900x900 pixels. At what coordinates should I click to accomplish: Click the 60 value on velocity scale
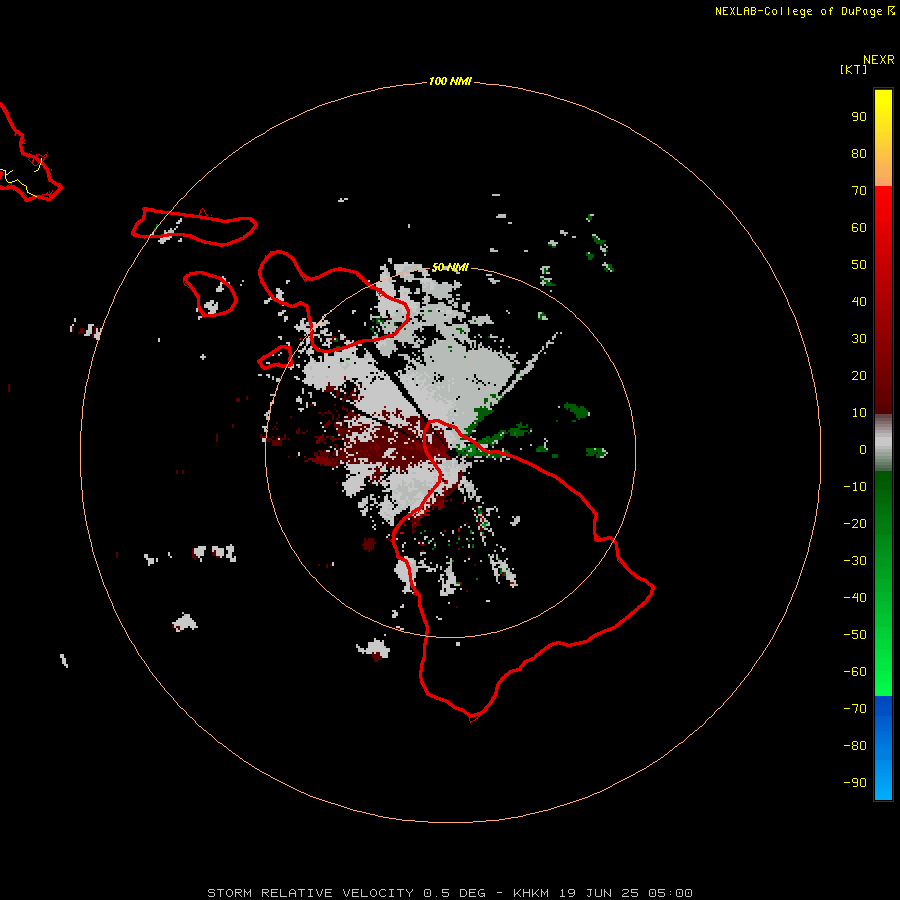(859, 227)
